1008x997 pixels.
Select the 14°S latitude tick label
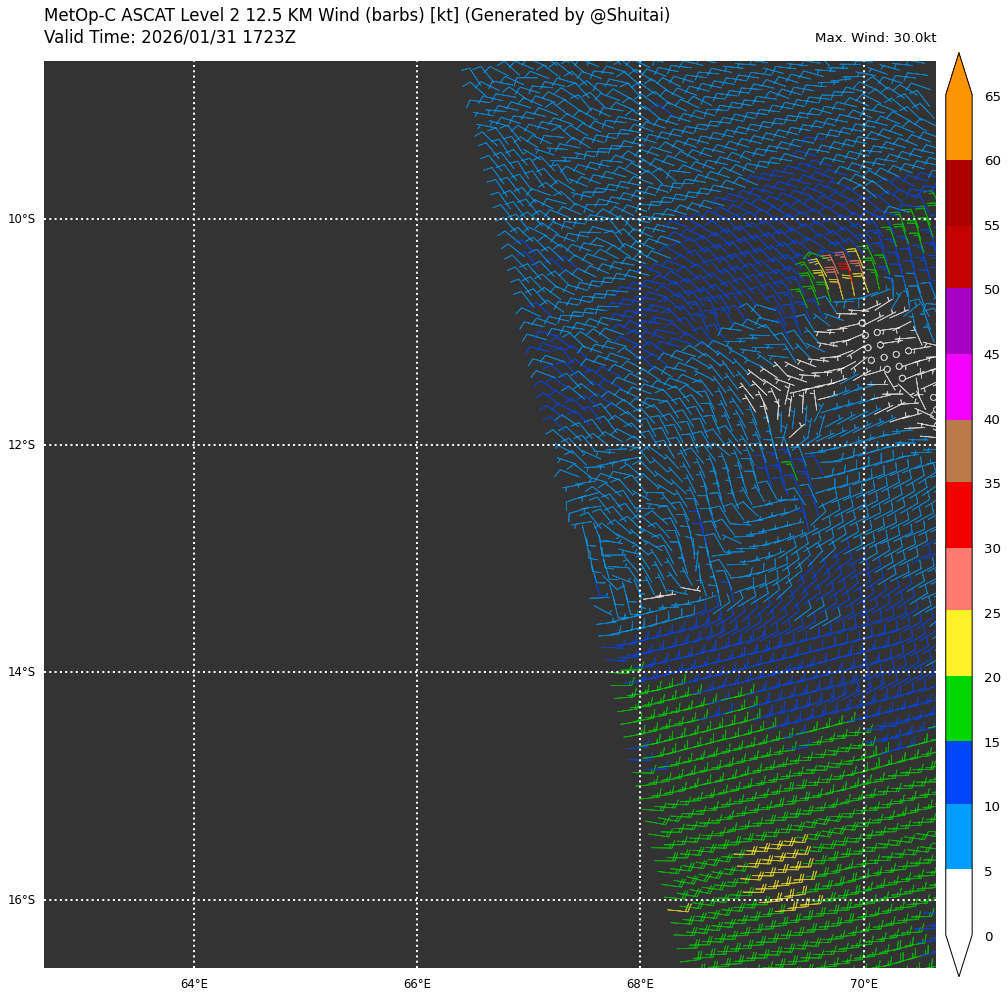click(21, 672)
